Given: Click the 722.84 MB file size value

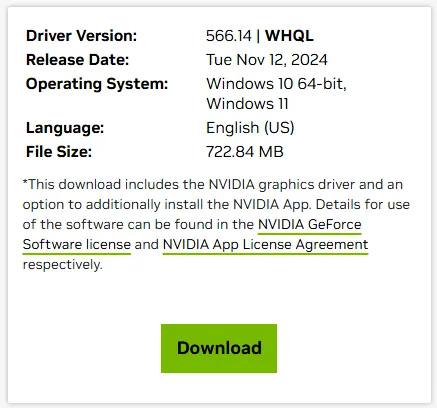Looking at the screenshot, I should pos(245,152).
